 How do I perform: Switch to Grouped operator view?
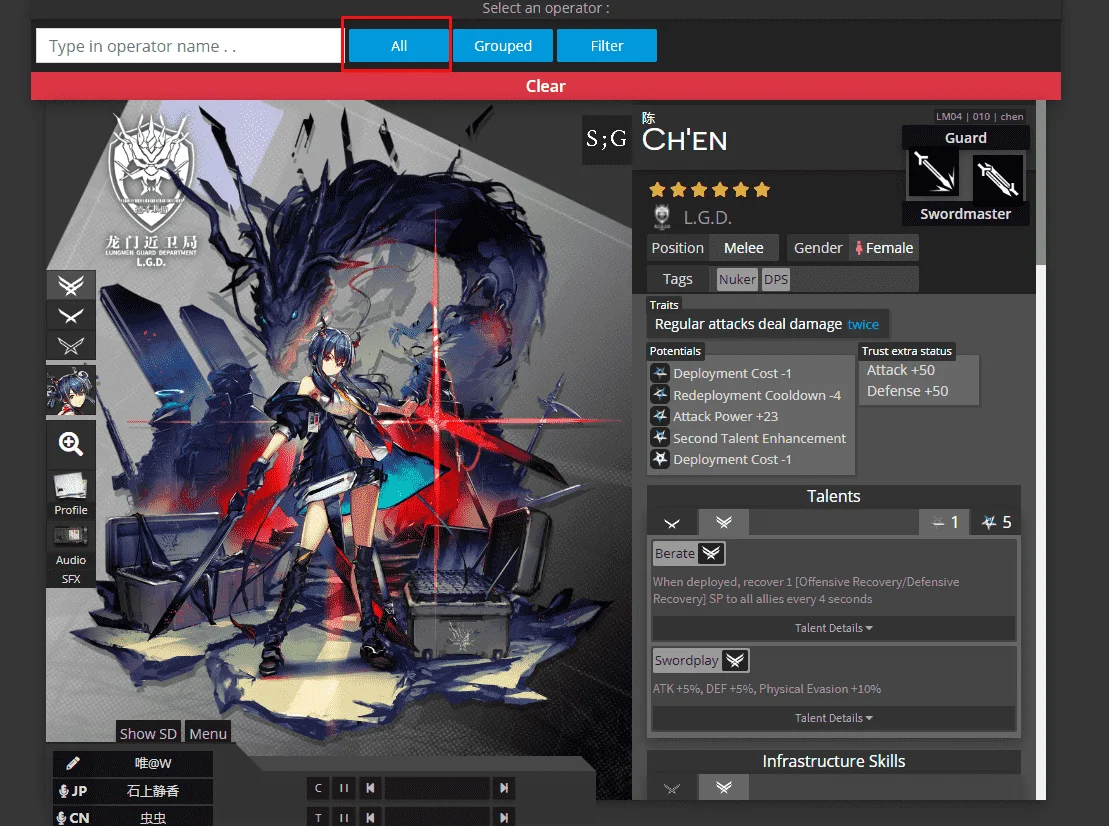[503, 46]
